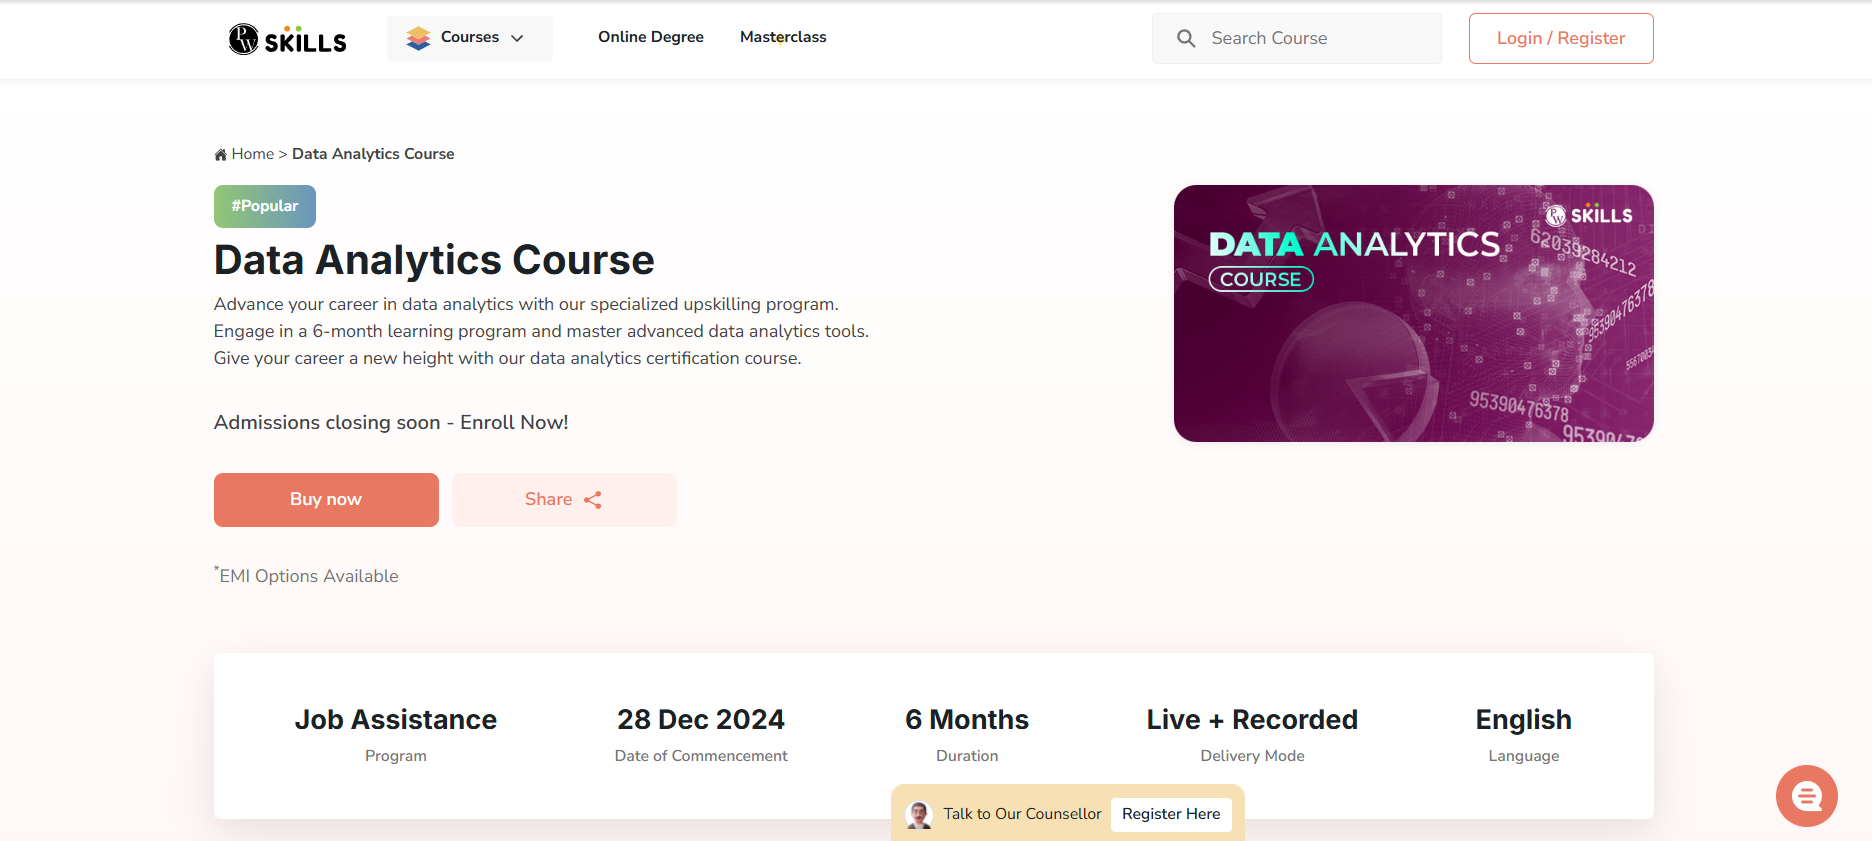Click the Share button
The width and height of the screenshot is (1872, 841).
564,500
